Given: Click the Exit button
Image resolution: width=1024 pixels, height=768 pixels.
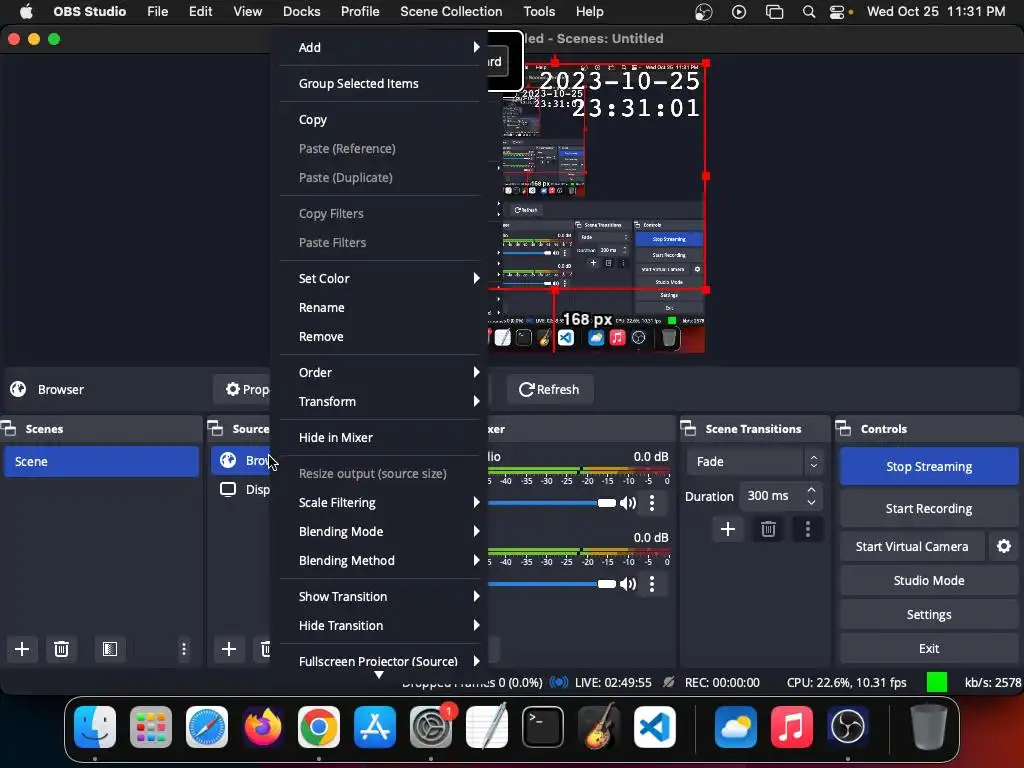Looking at the screenshot, I should 929,648.
